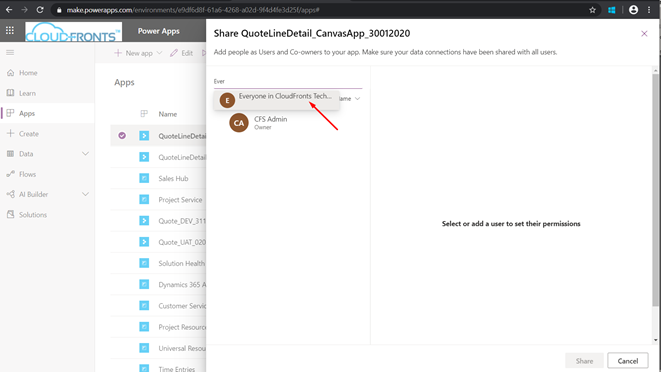Click the browser reload button

click(x=40, y=10)
